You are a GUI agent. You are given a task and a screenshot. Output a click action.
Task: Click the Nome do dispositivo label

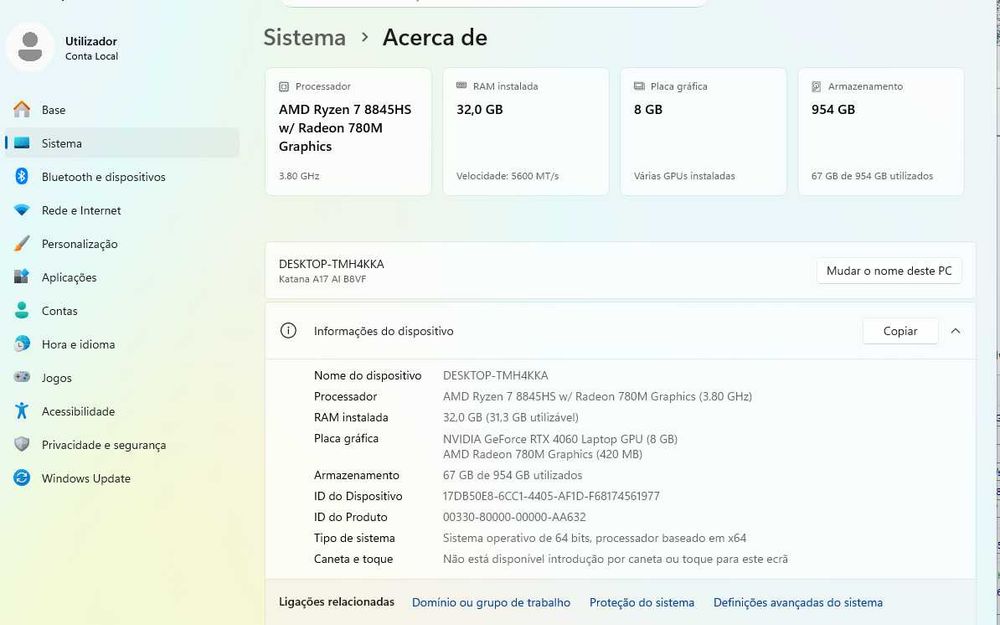[x=367, y=376]
